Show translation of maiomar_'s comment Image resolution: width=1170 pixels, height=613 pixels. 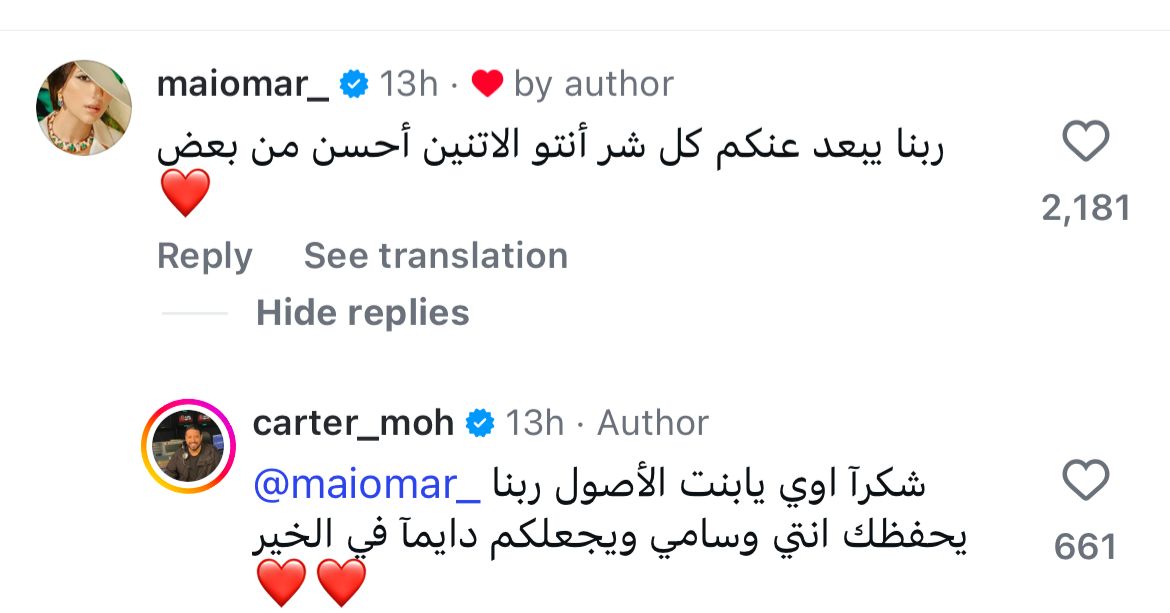click(x=435, y=256)
